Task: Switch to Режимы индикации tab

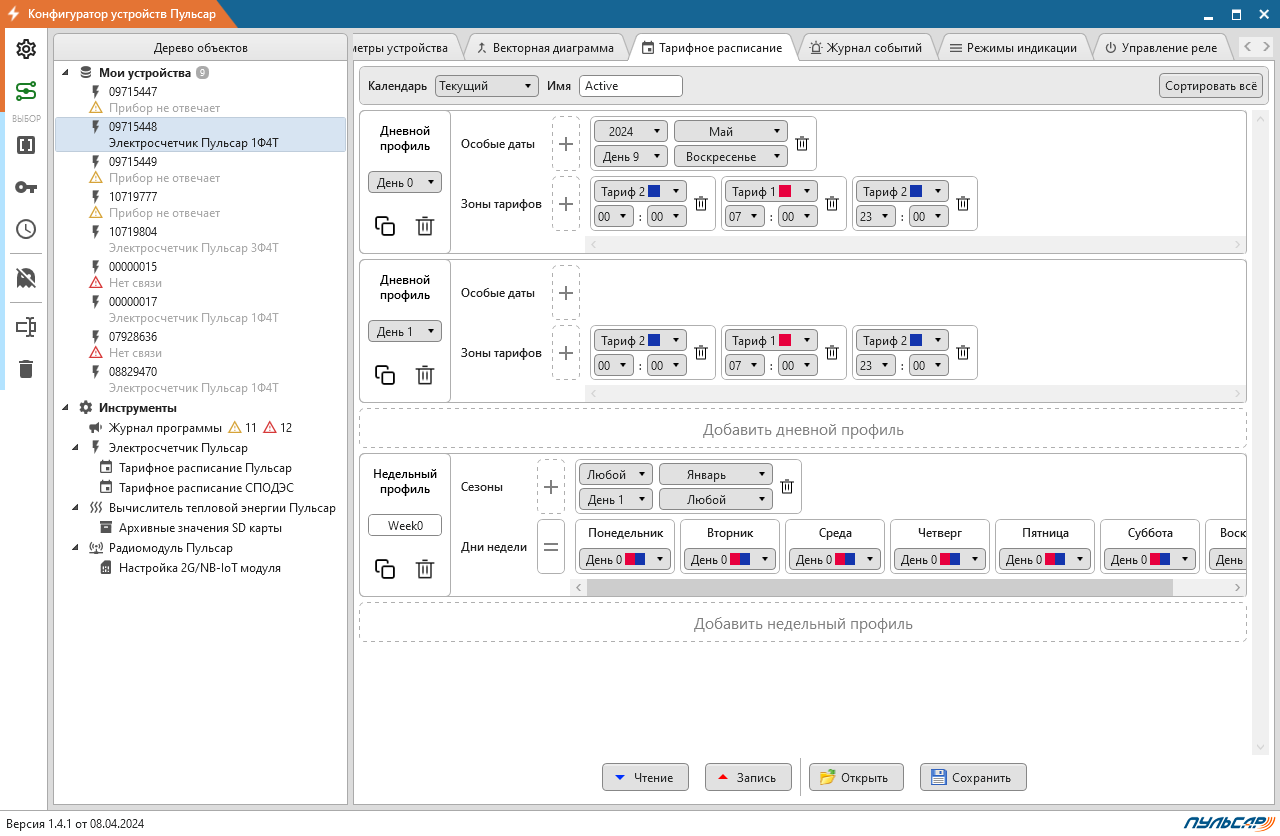Action: coord(1013,47)
